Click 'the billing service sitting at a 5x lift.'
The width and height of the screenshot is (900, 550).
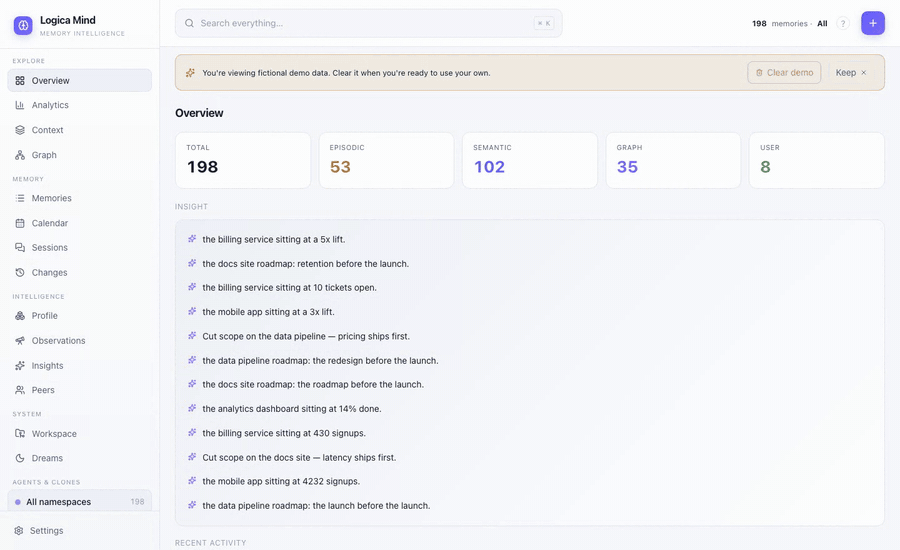tap(274, 239)
